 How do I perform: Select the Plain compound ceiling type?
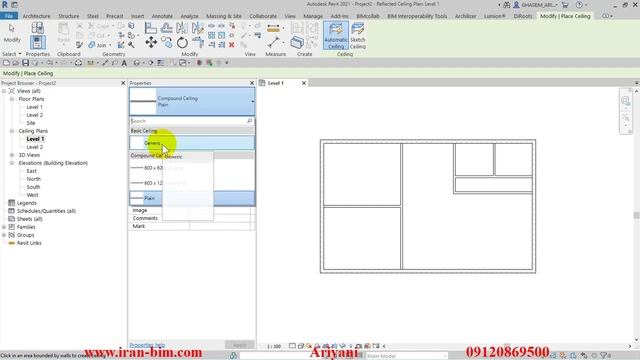192,198
